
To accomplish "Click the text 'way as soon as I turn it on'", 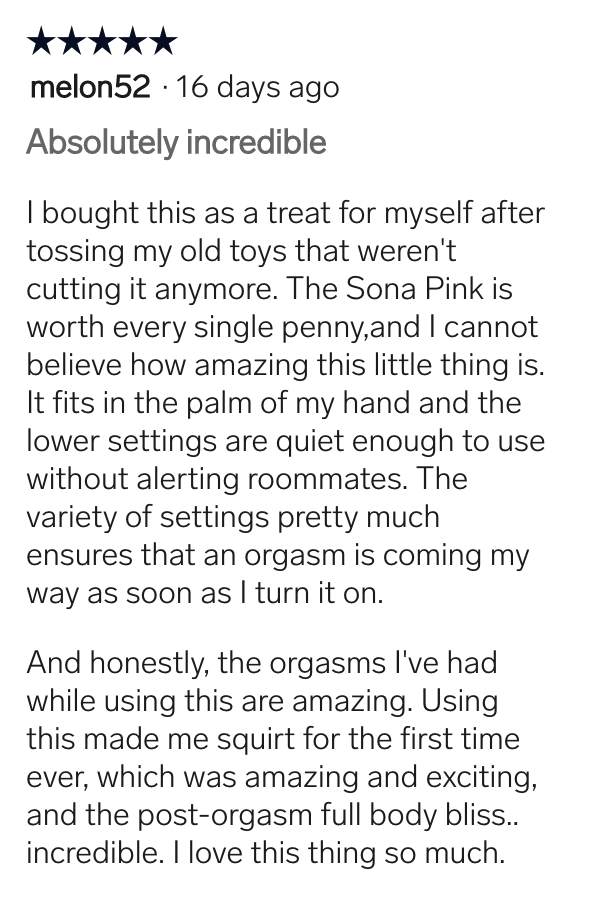I will (x=204, y=593).
